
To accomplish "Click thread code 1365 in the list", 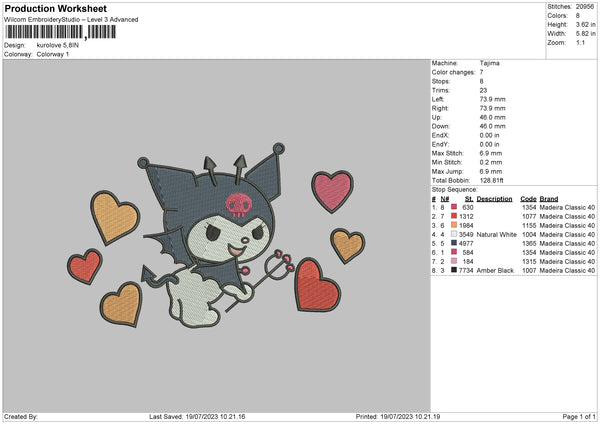I will (x=529, y=243).
